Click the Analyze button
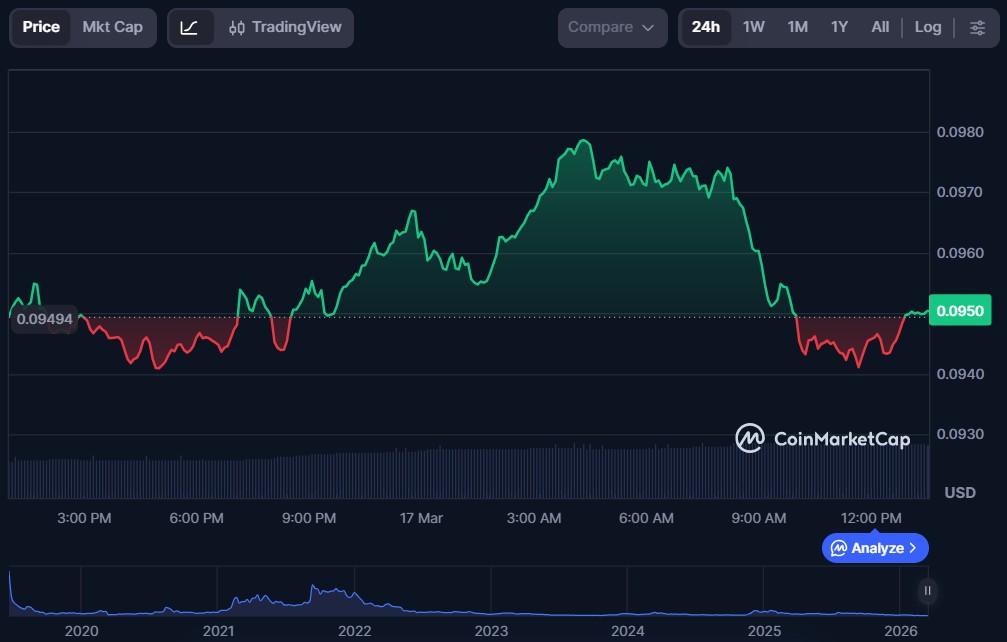Screen dimensions: 1007x642 [x=868, y=548]
